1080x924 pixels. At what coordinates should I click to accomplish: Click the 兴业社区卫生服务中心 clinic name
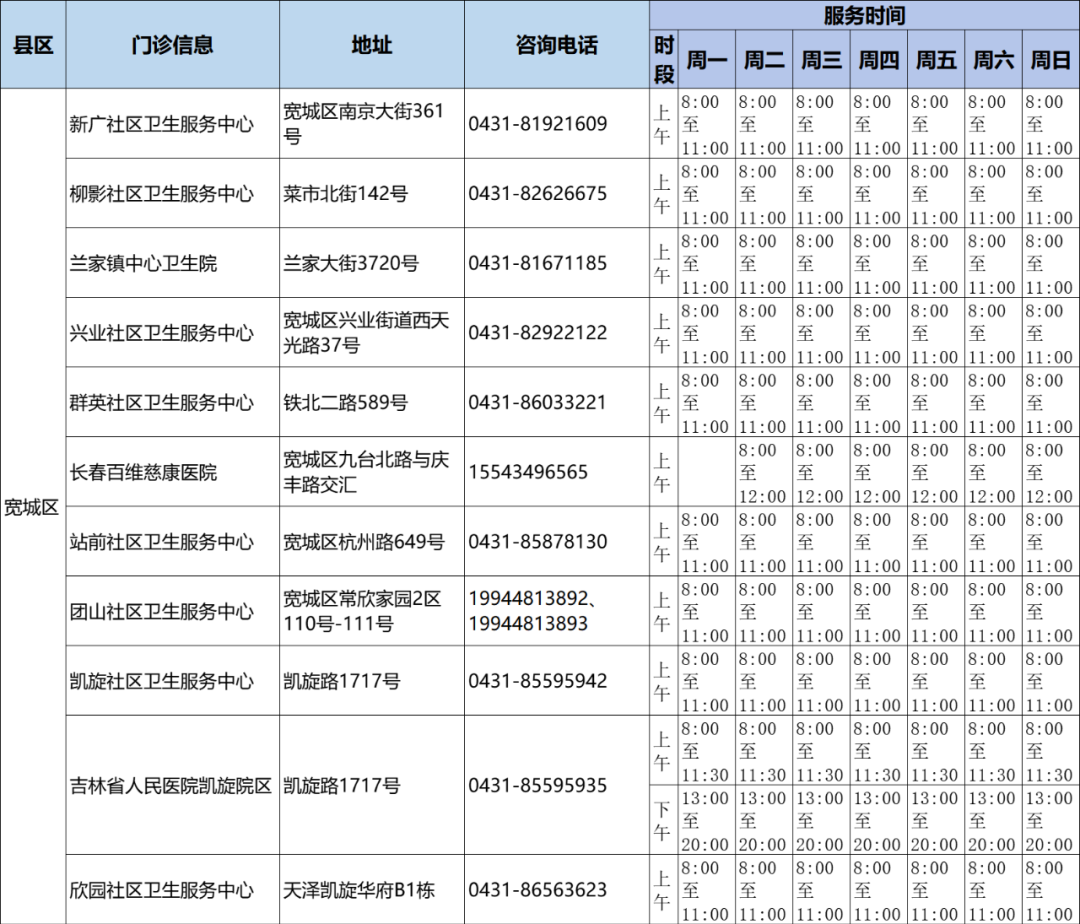[162, 333]
